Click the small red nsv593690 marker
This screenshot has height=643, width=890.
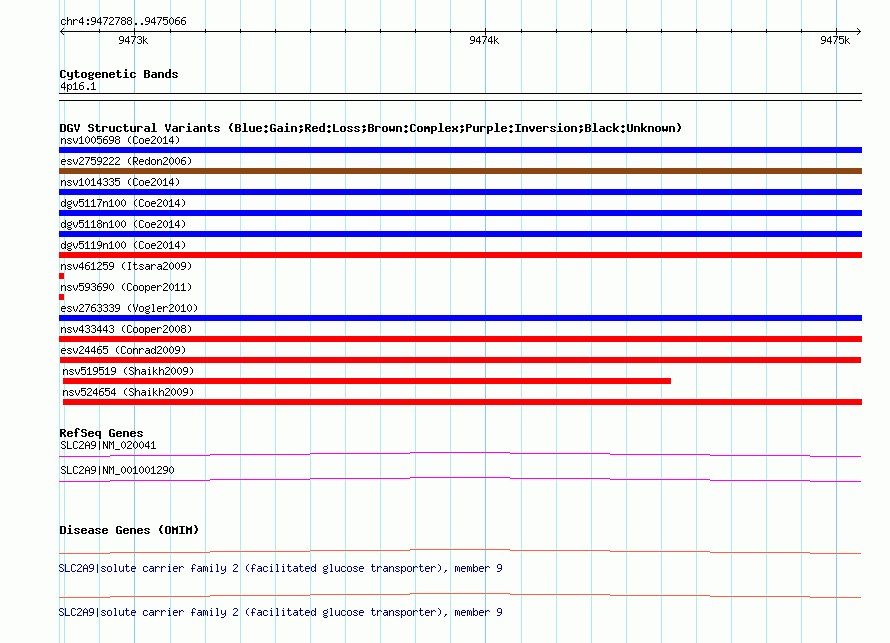61,297
